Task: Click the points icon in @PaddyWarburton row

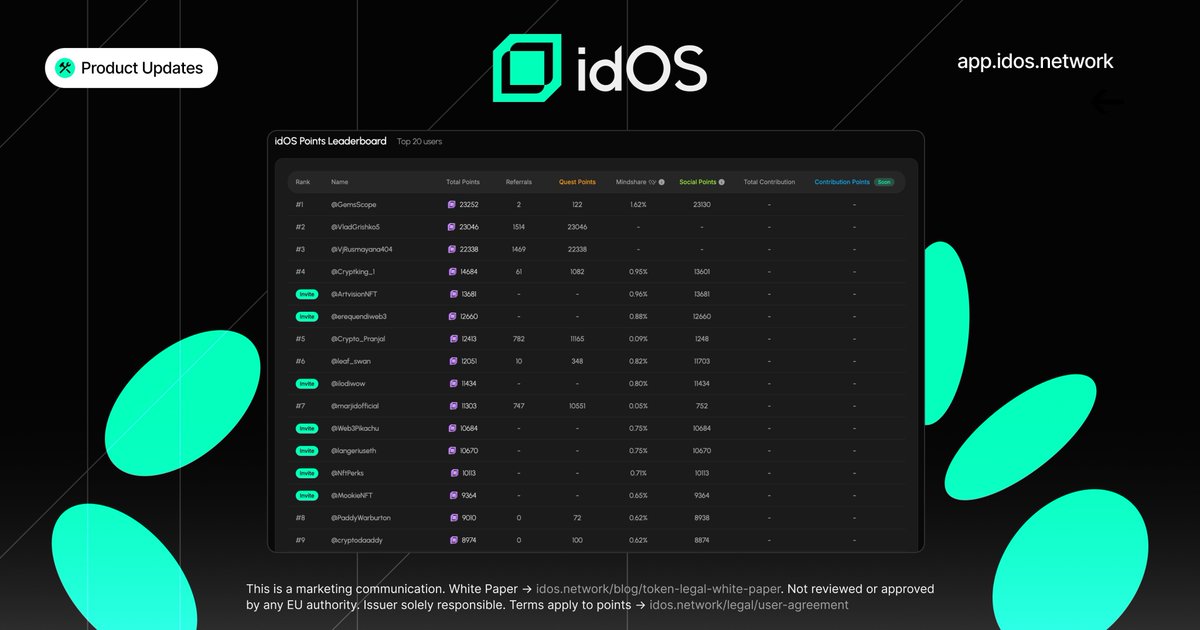Action: click(x=452, y=518)
